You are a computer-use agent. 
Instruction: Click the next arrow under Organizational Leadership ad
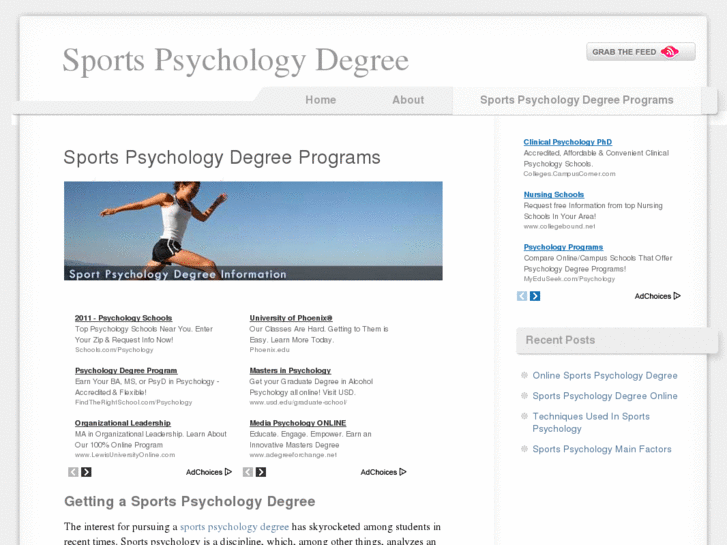[86, 472]
